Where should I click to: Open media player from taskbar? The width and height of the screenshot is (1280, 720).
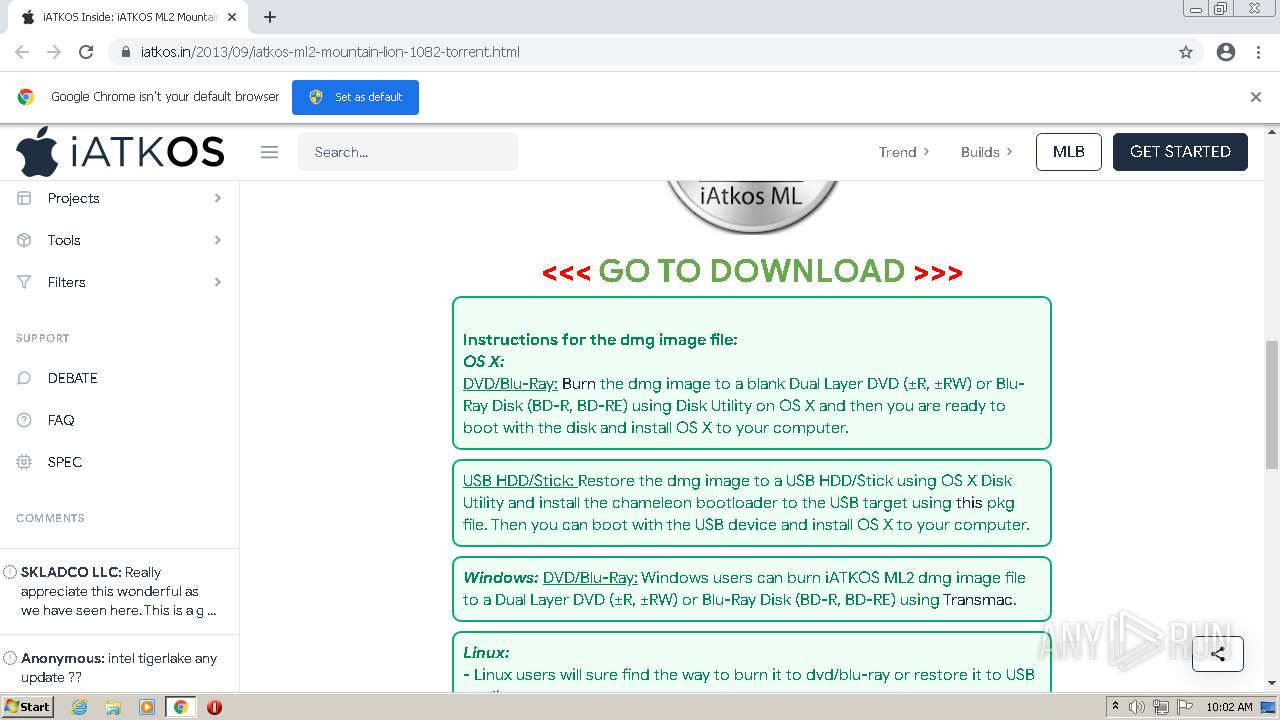tap(146, 707)
